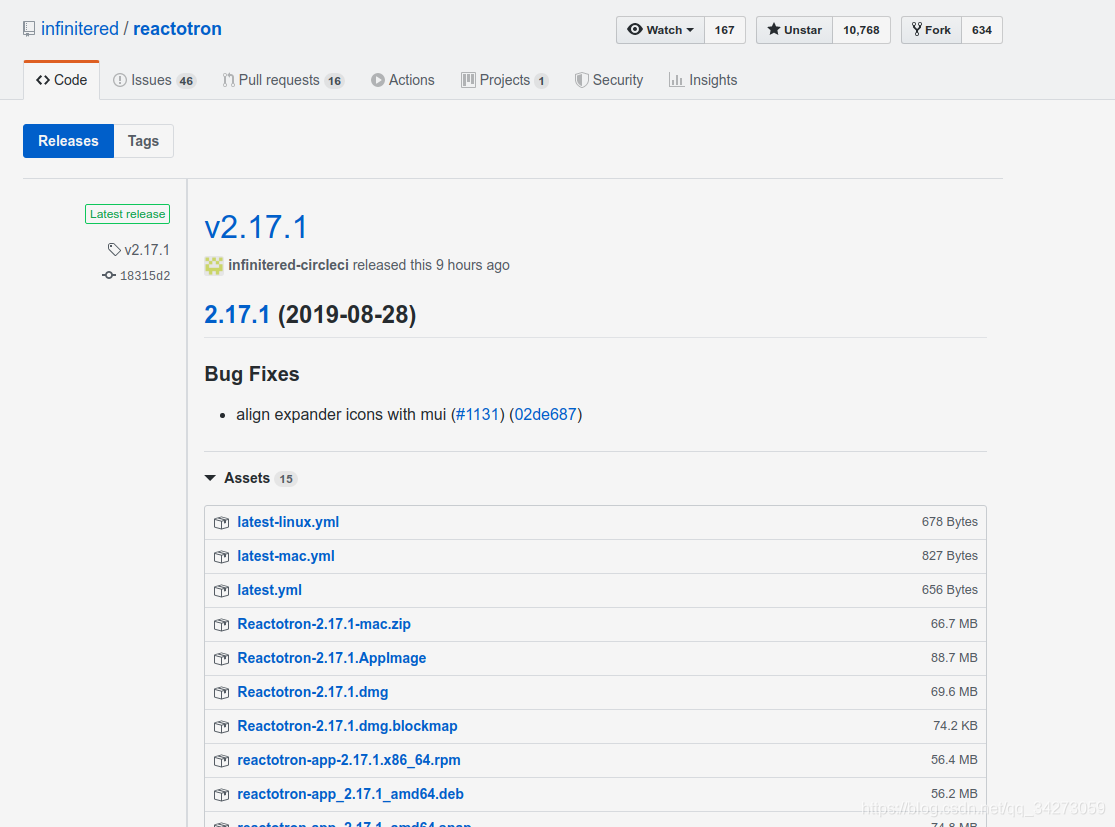View the 634 forks count
Image resolution: width=1115 pixels, height=827 pixels.
point(981,30)
